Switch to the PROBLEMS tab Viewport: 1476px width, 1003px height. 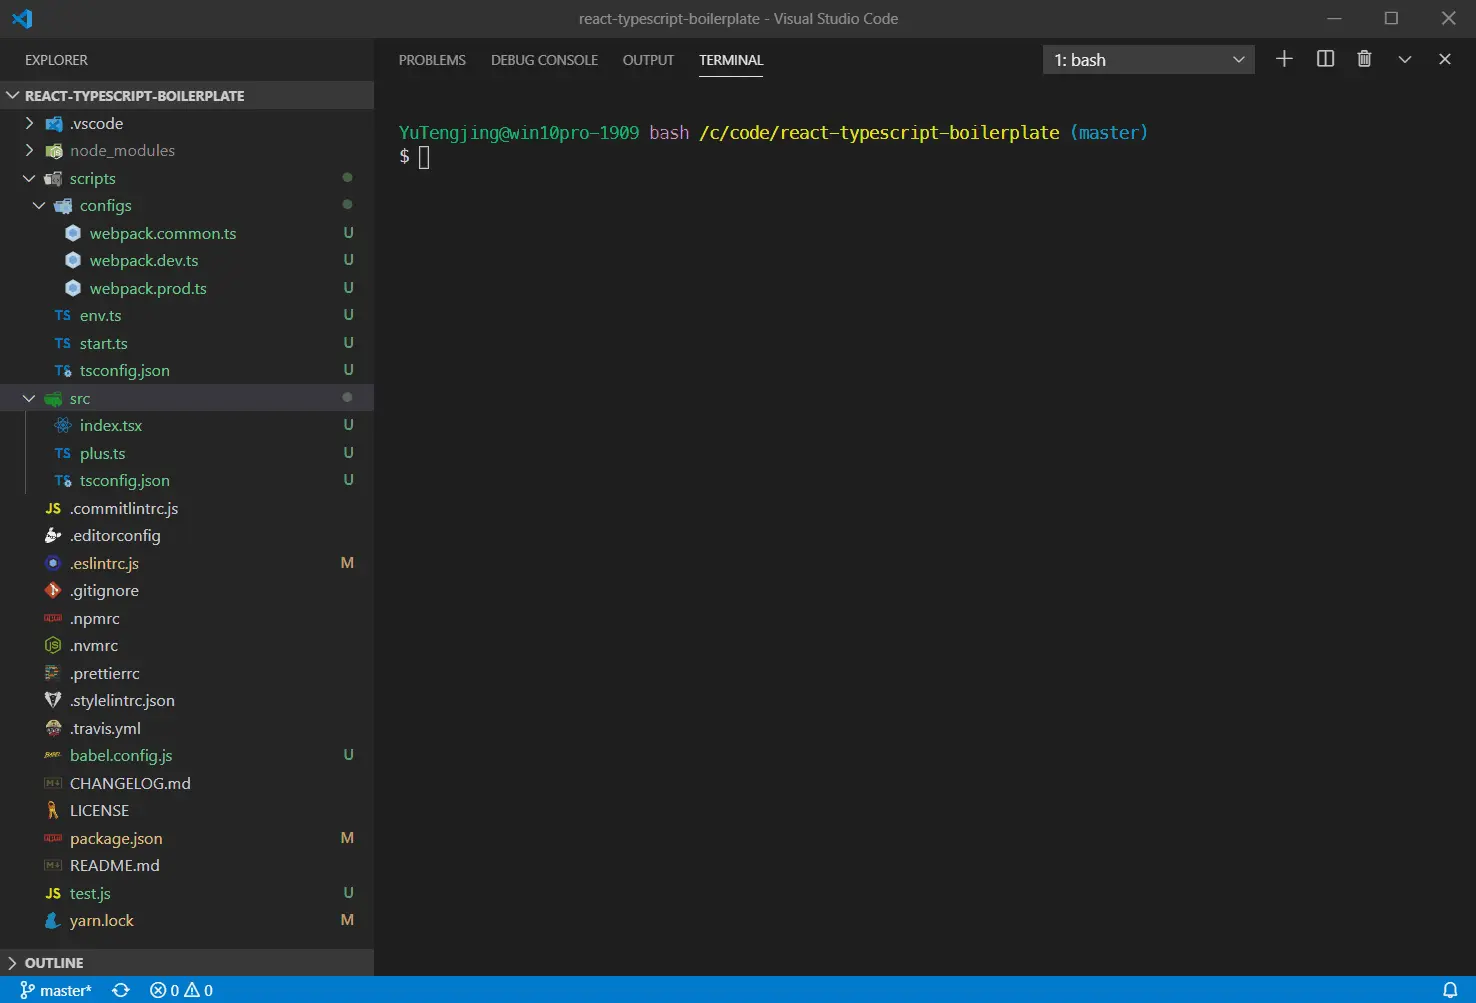click(x=432, y=60)
